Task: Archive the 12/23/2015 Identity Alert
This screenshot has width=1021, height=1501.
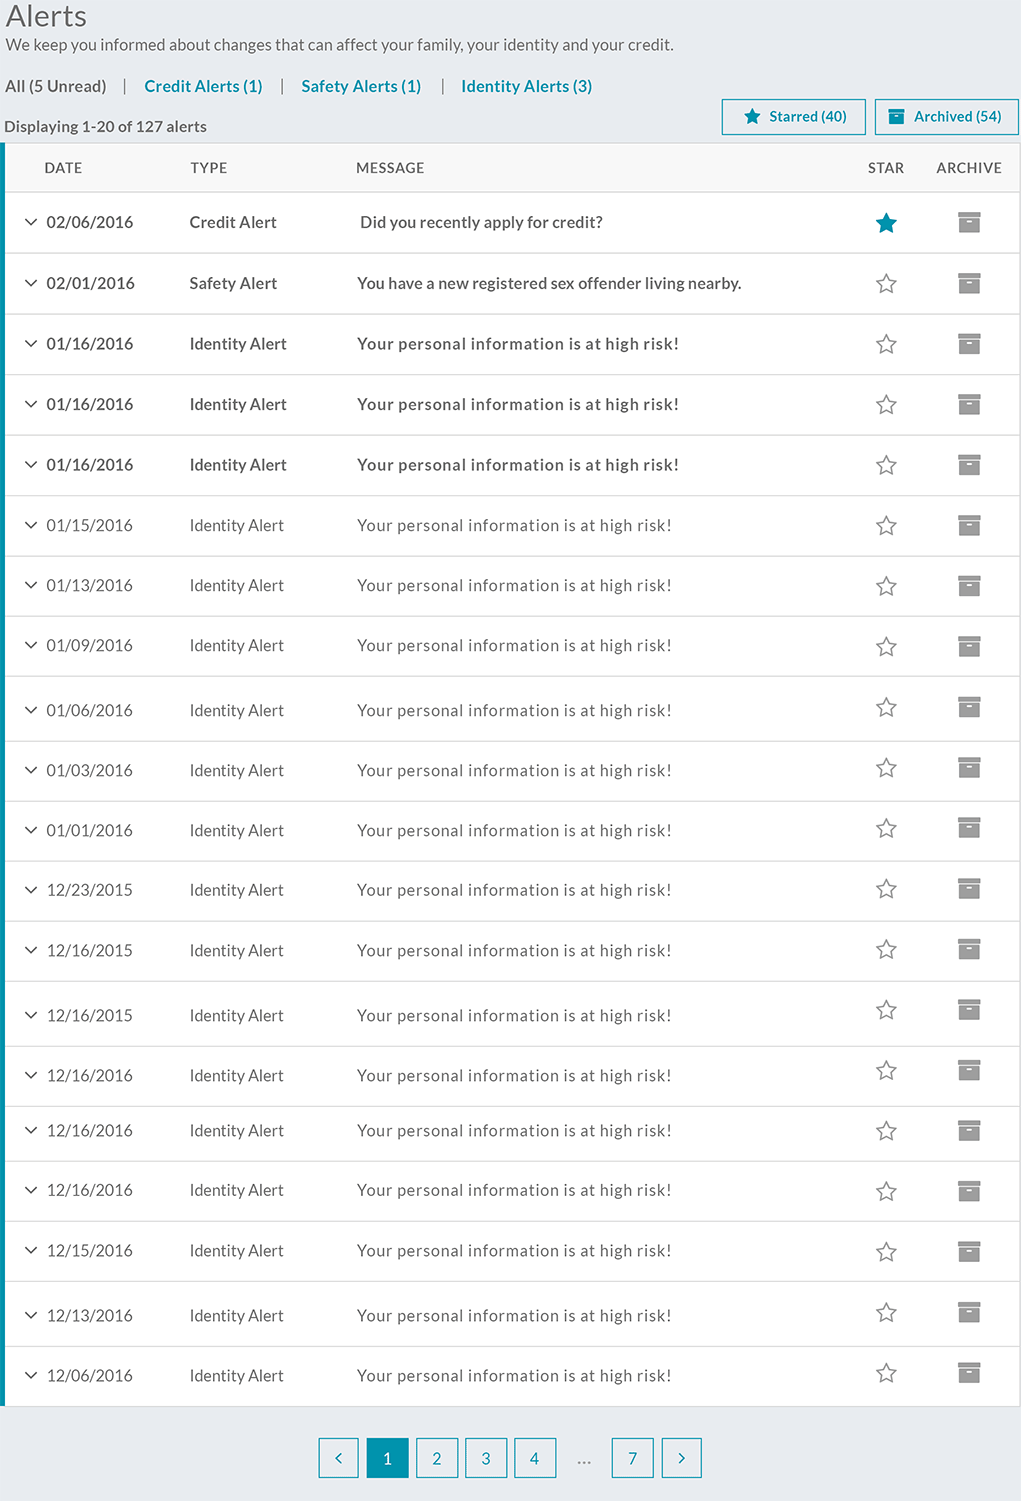Action: 968,889
